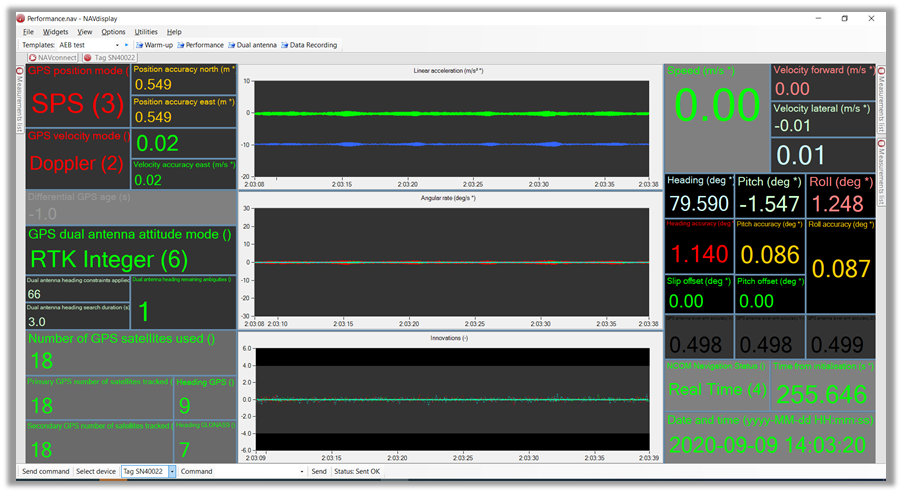Click the blue arrow next to Templates dropdown
Screen dimensions: 902x493
(127, 45)
